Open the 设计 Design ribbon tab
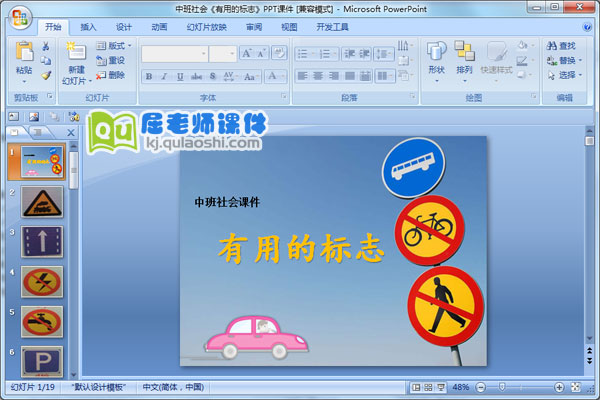 point(124,27)
